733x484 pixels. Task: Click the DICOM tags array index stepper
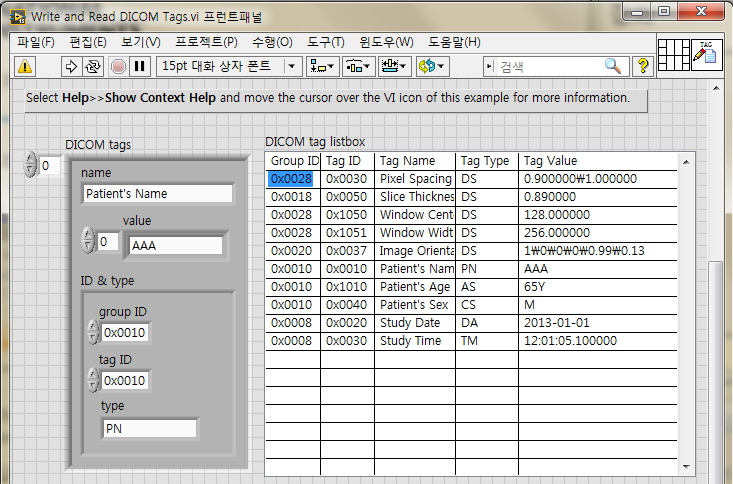[x=30, y=165]
